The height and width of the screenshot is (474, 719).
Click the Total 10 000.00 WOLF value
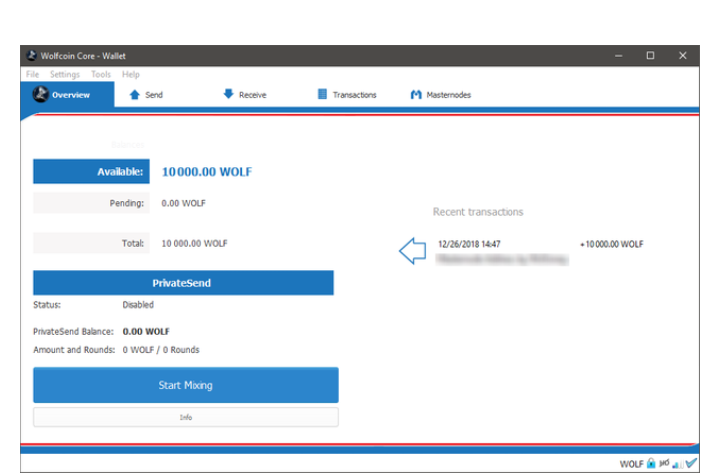click(x=194, y=243)
